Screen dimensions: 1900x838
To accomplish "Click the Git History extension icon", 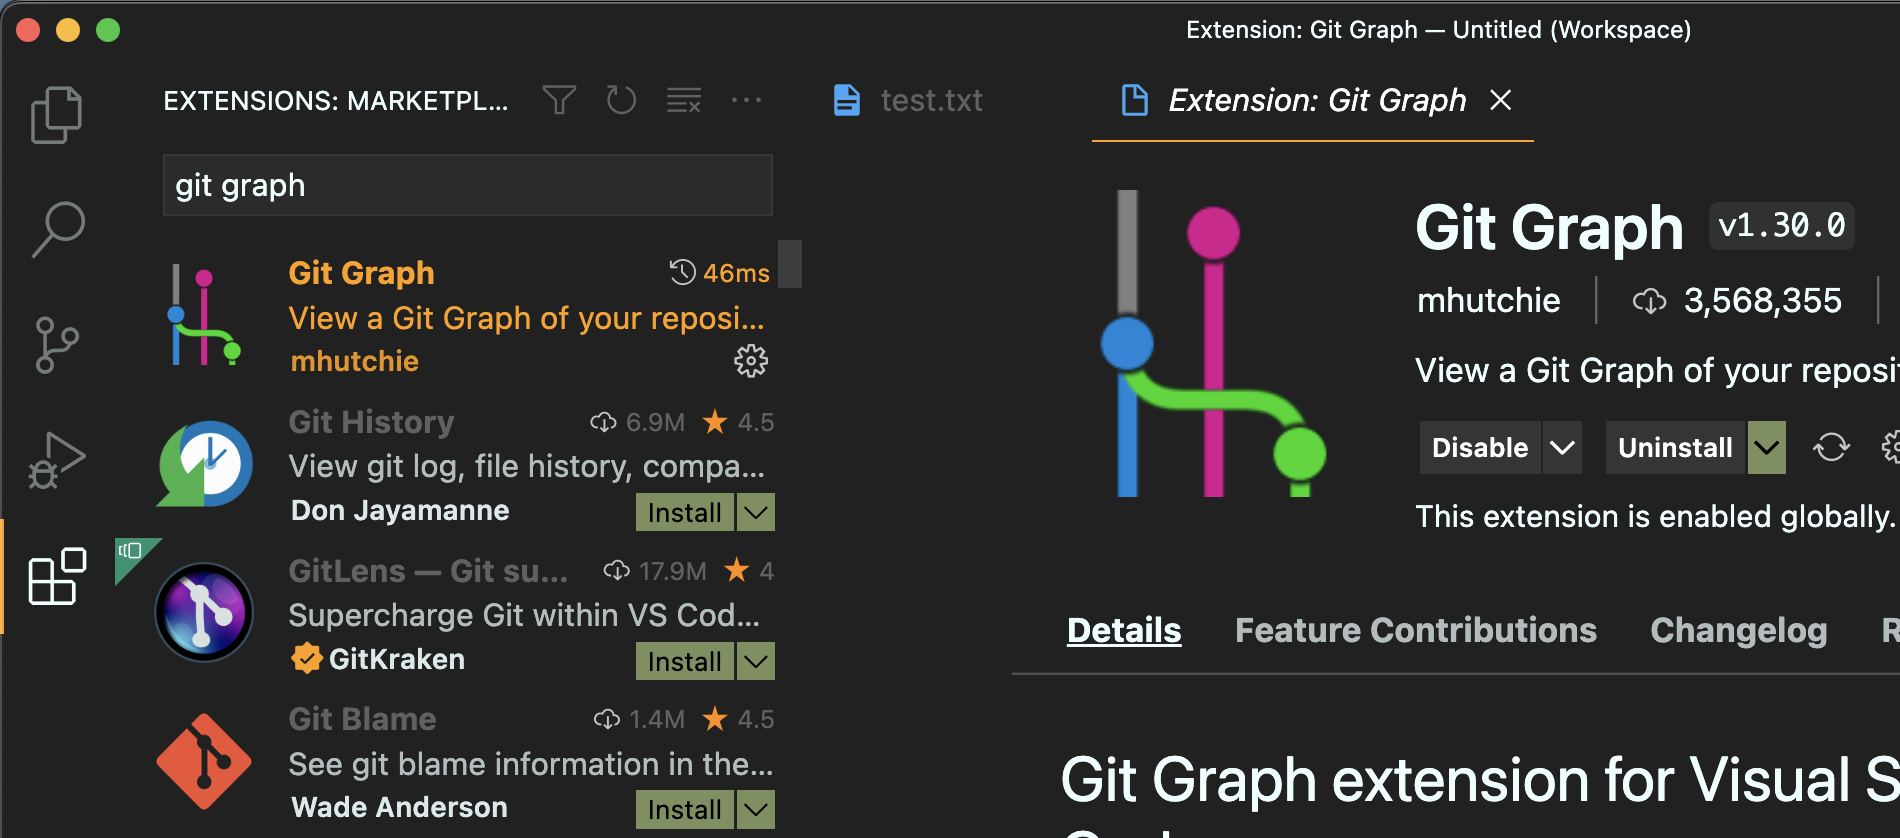I will [x=205, y=464].
